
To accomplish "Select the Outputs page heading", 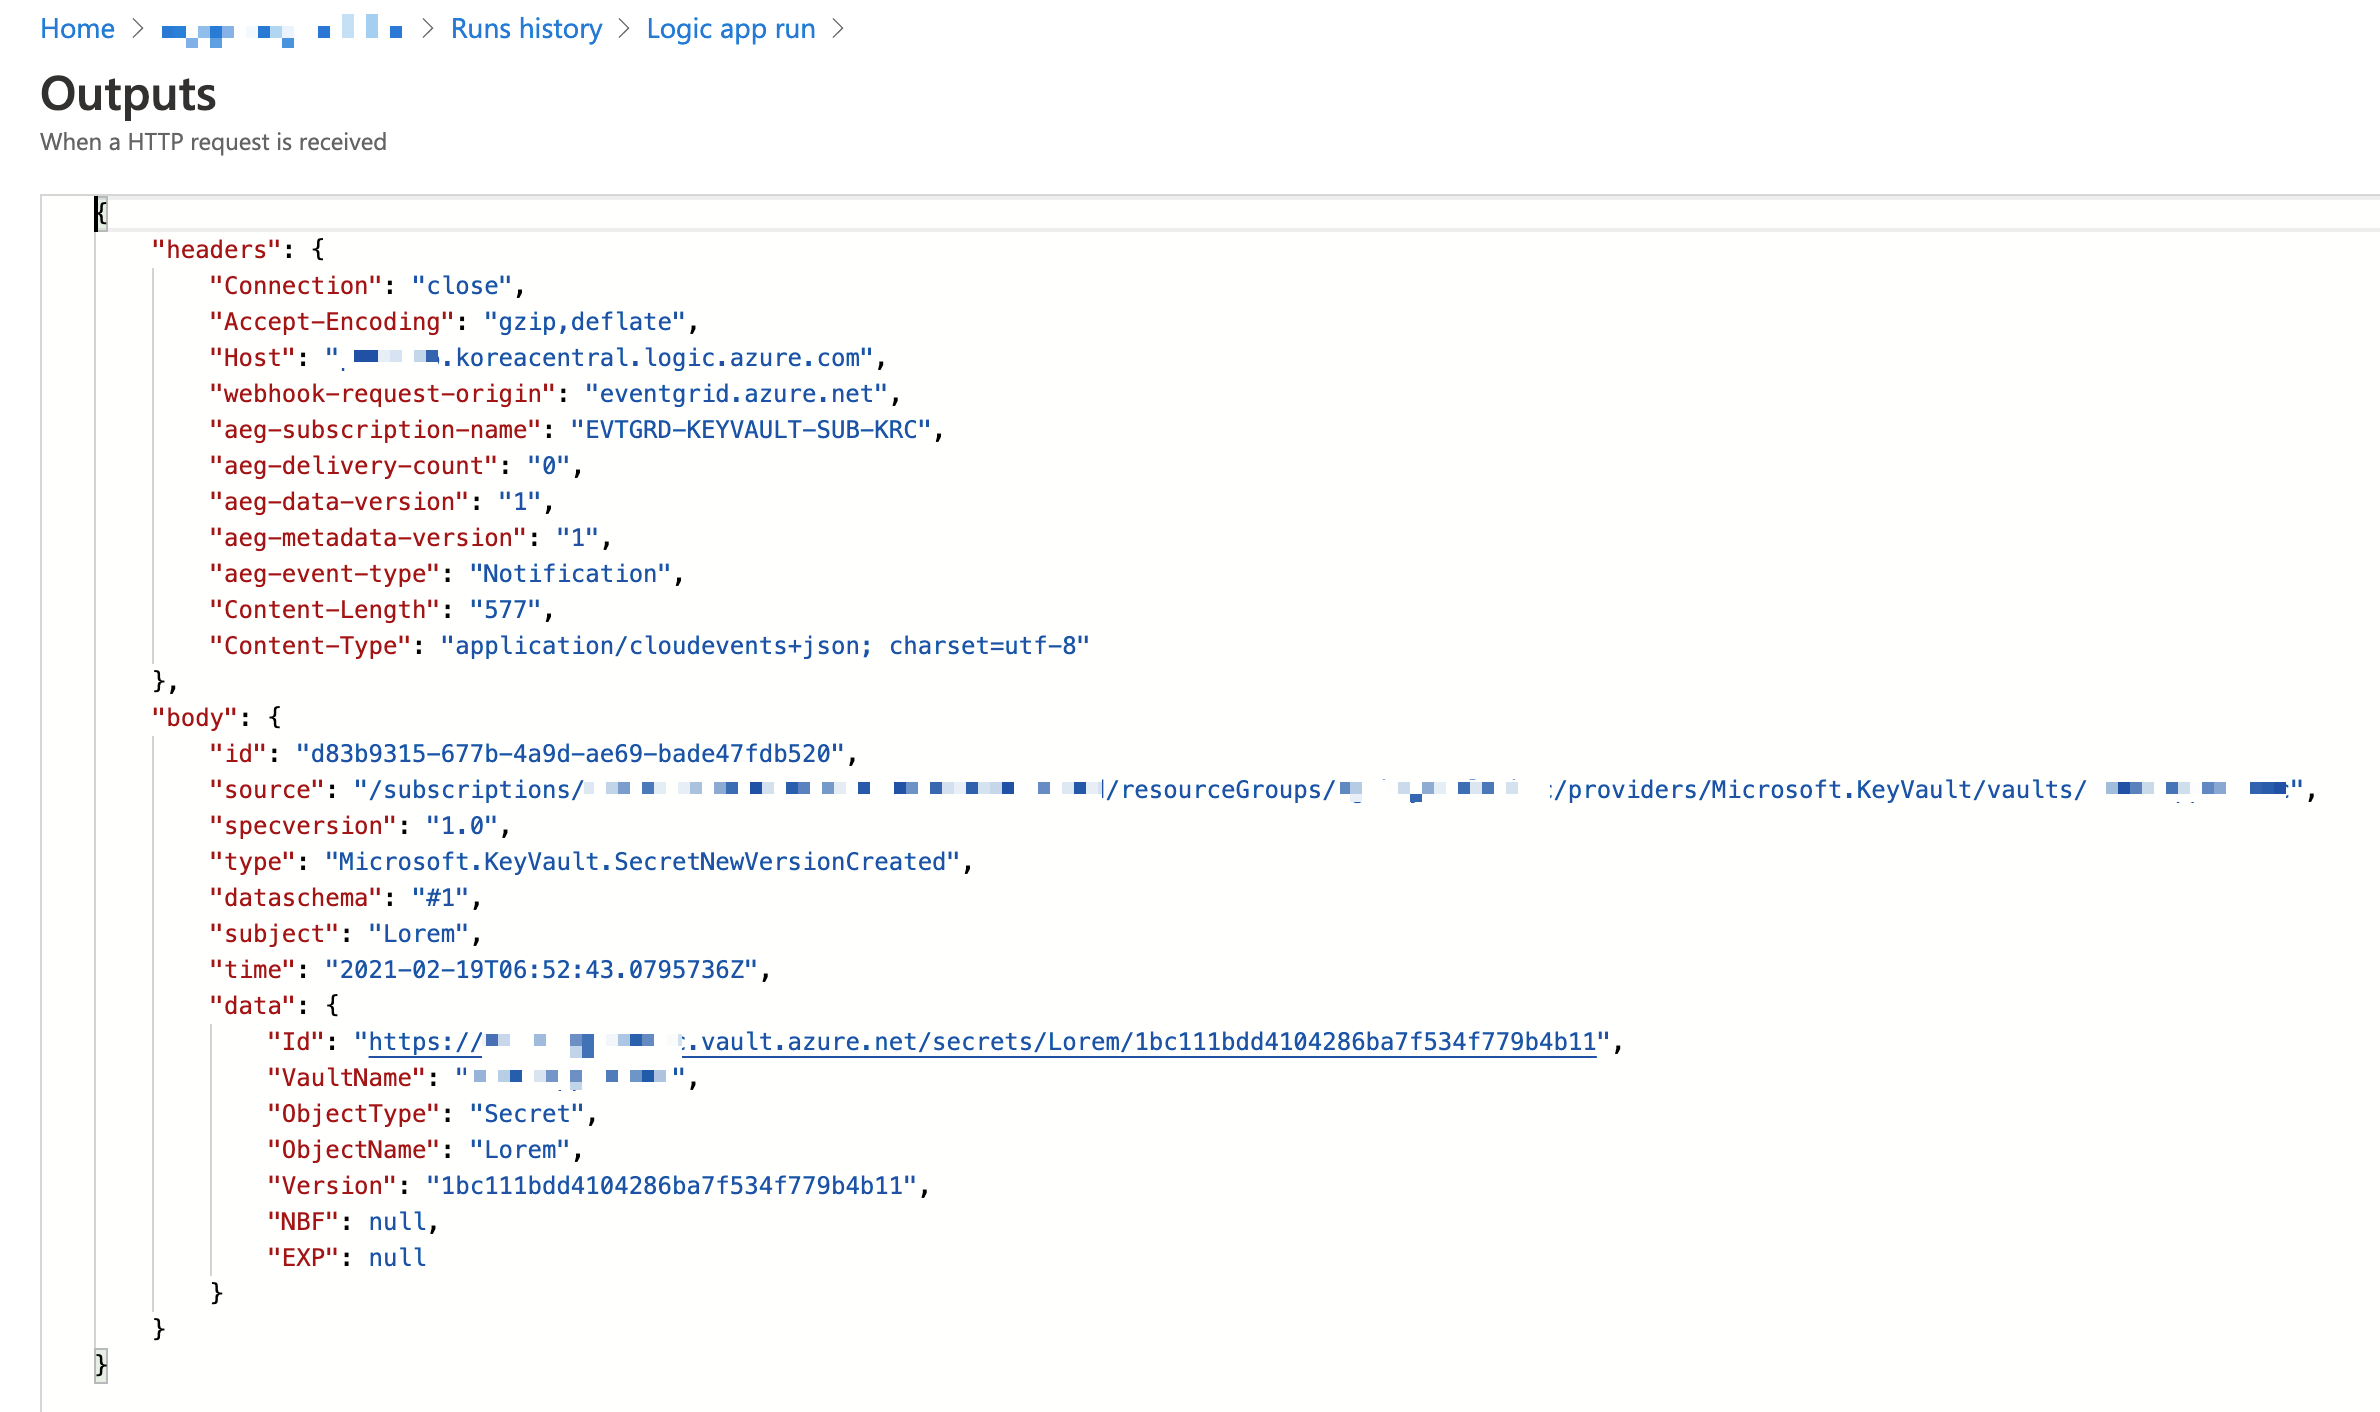I will coord(128,94).
